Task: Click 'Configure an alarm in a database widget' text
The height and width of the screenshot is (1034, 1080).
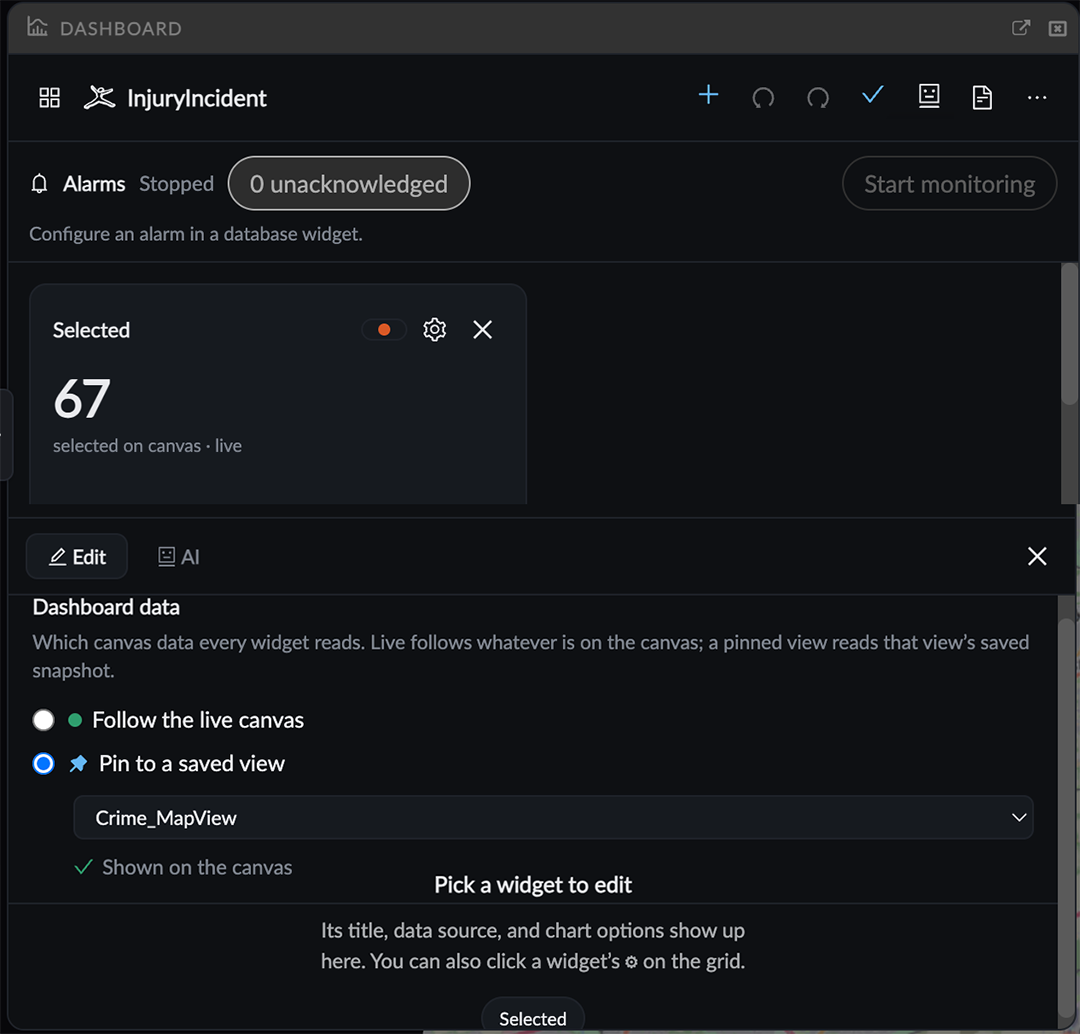Action: [x=196, y=234]
